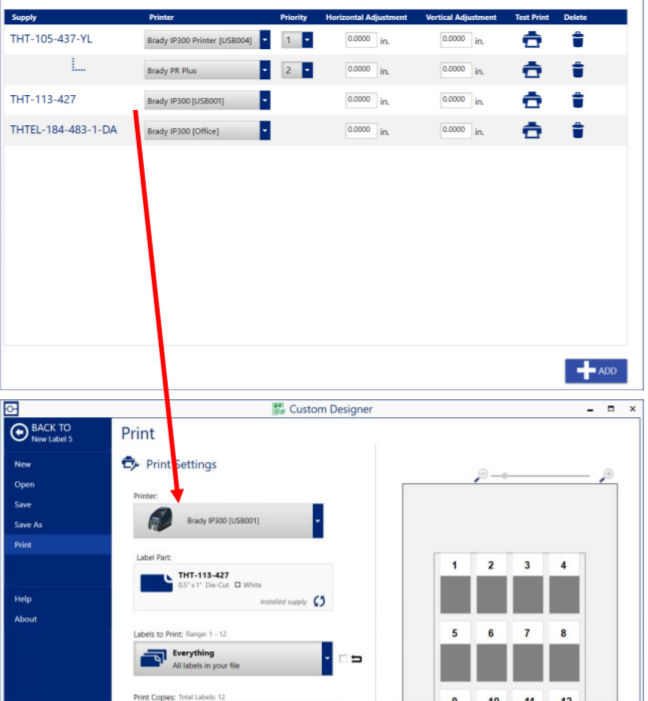Expand the Print Settings printer dropdown

click(318, 521)
